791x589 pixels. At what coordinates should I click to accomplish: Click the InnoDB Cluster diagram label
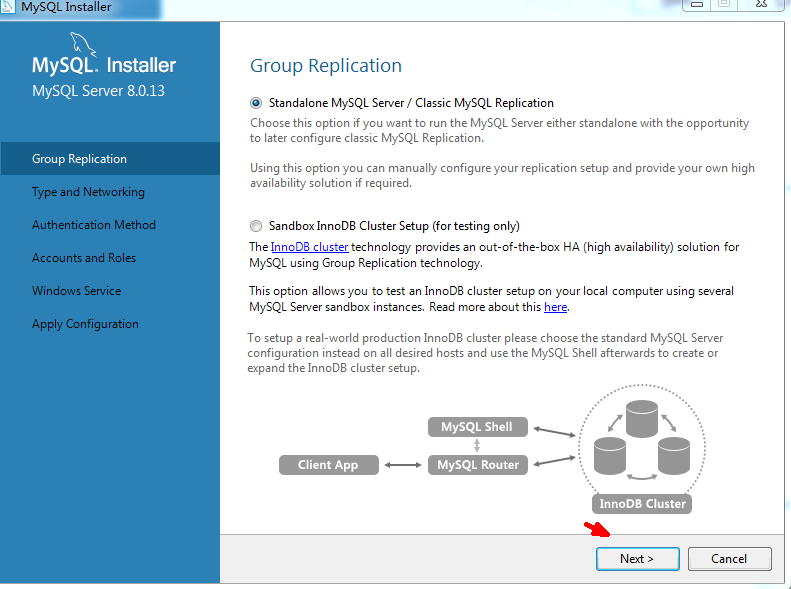642,504
